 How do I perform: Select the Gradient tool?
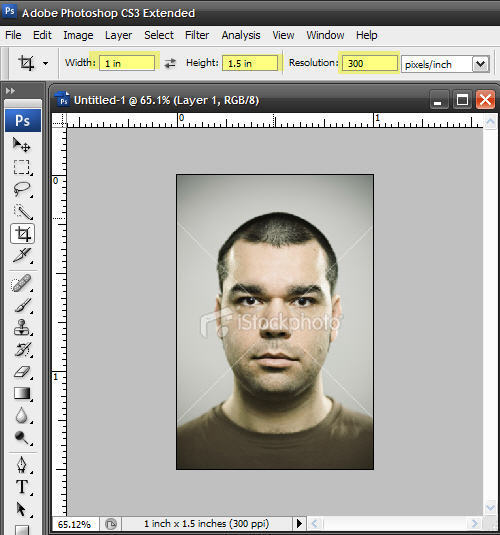(23, 393)
